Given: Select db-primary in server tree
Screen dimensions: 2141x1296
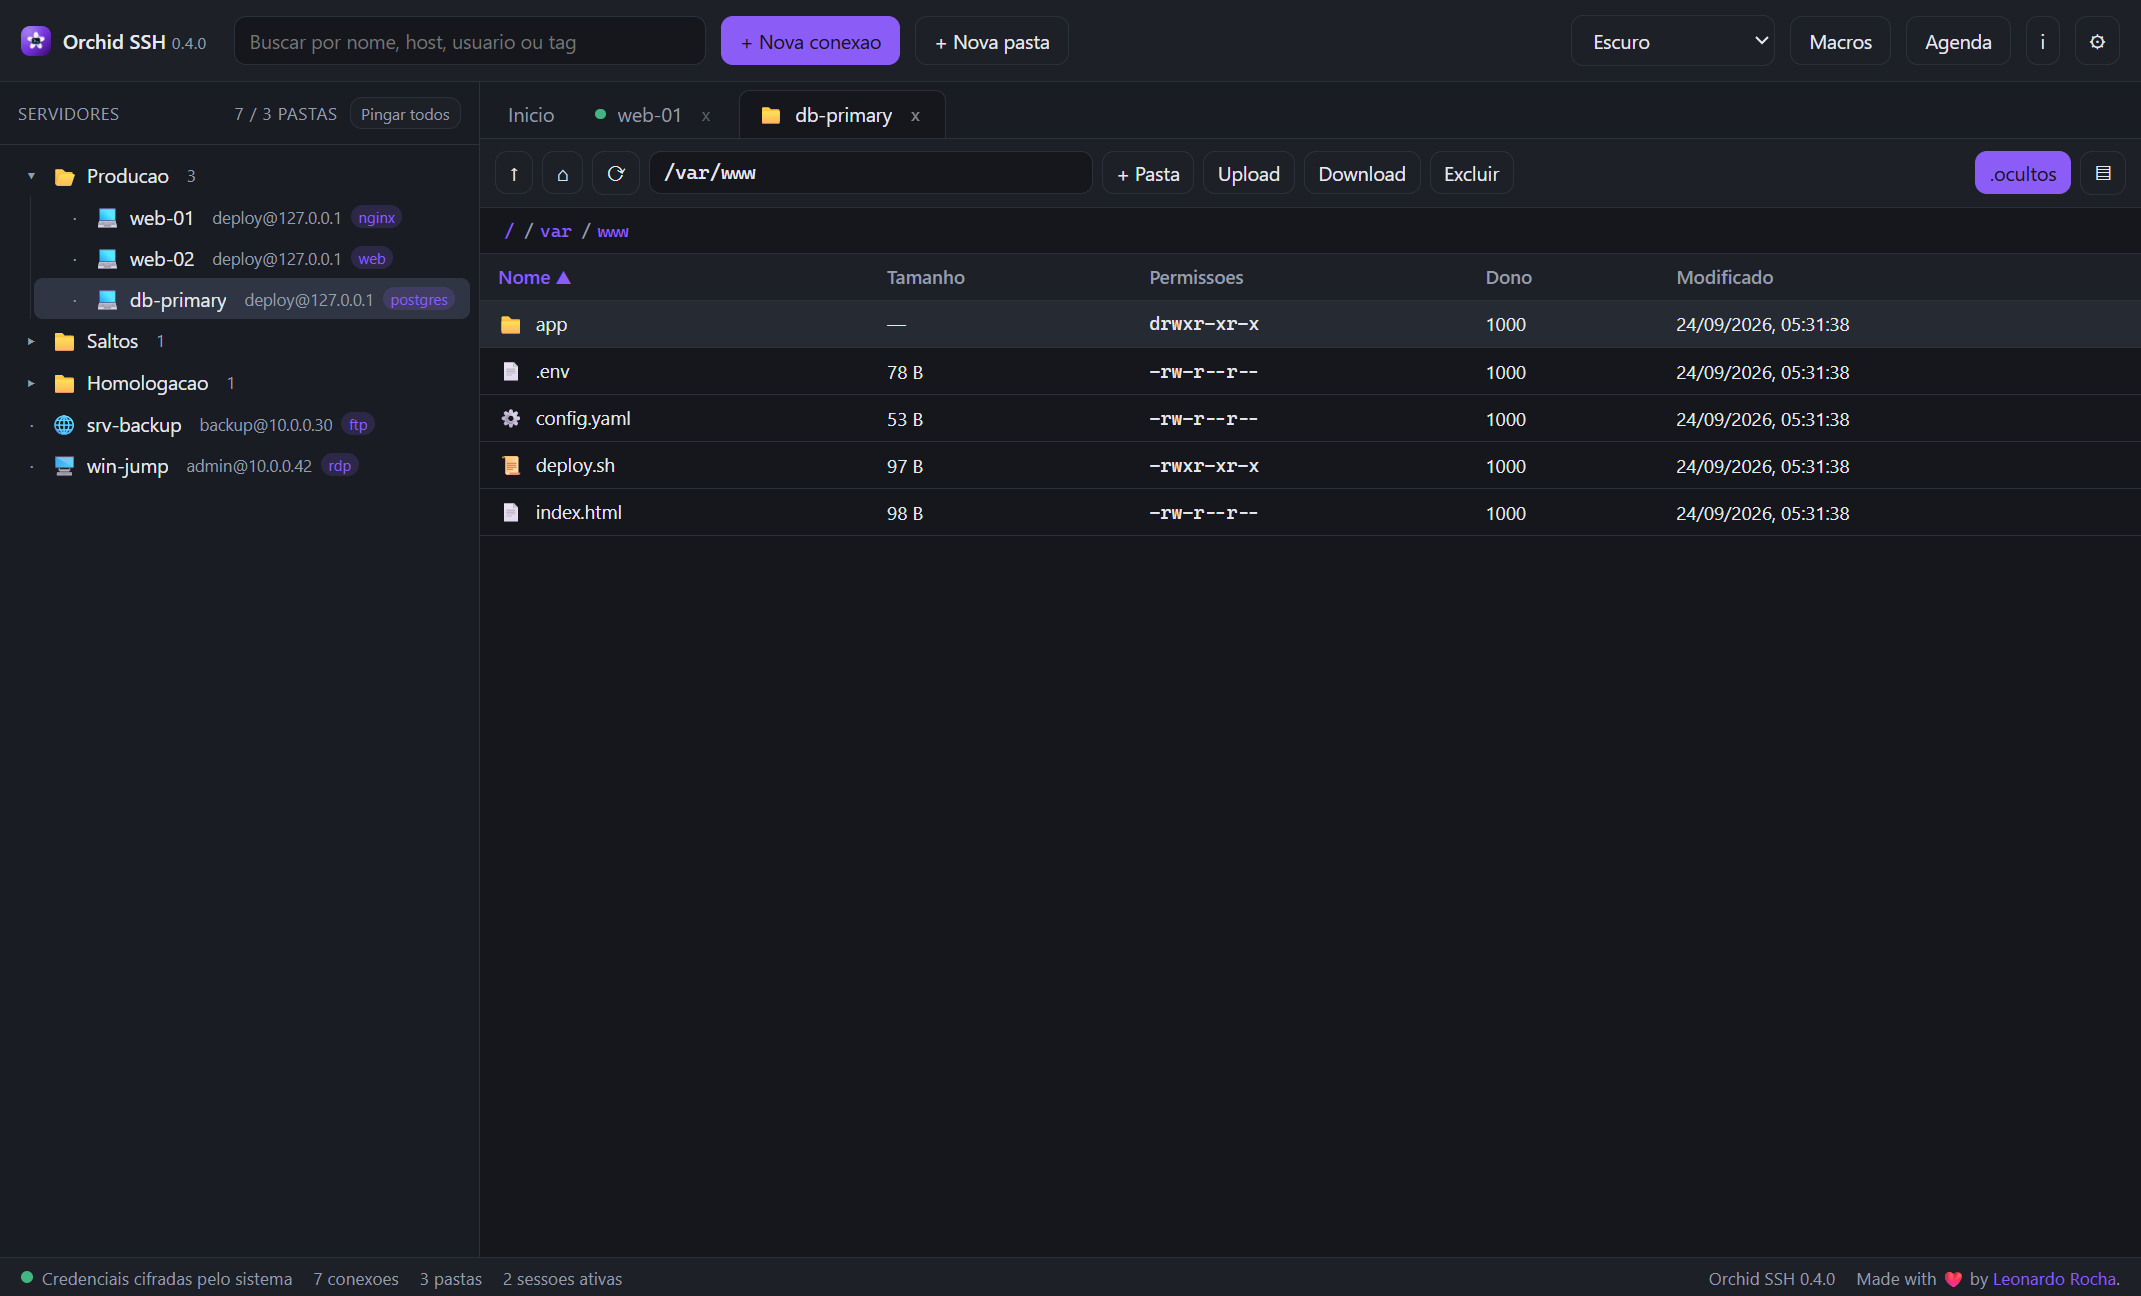Looking at the screenshot, I should click(x=252, y=299).
